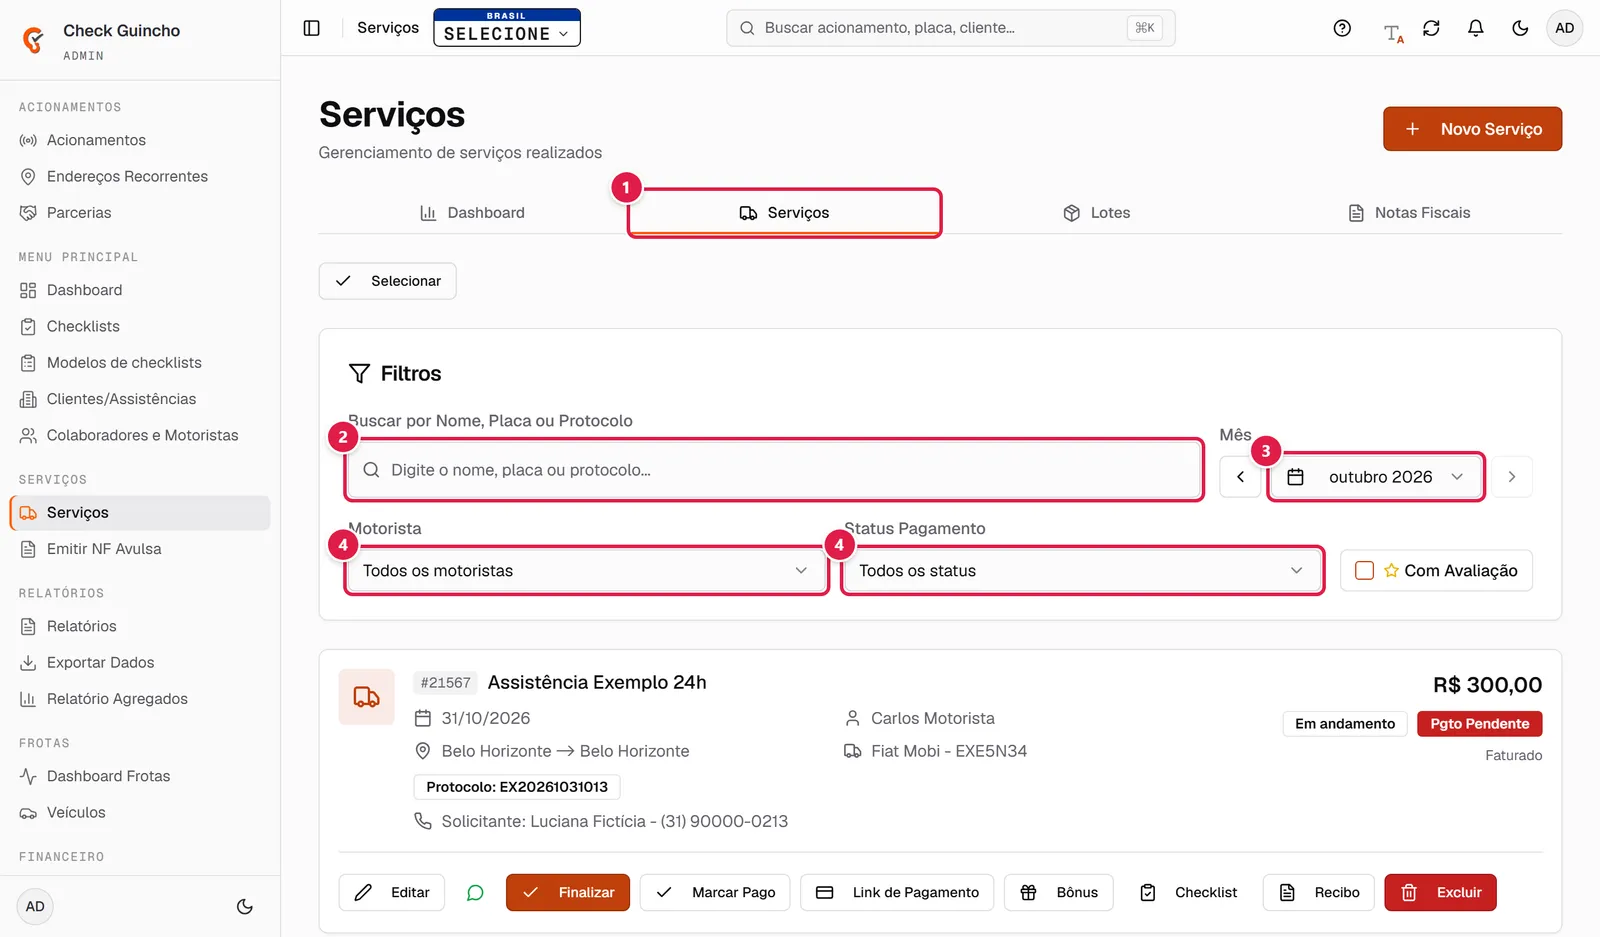Go to next month arrow
1600x937 pixels.
[x=1511, y=477]
